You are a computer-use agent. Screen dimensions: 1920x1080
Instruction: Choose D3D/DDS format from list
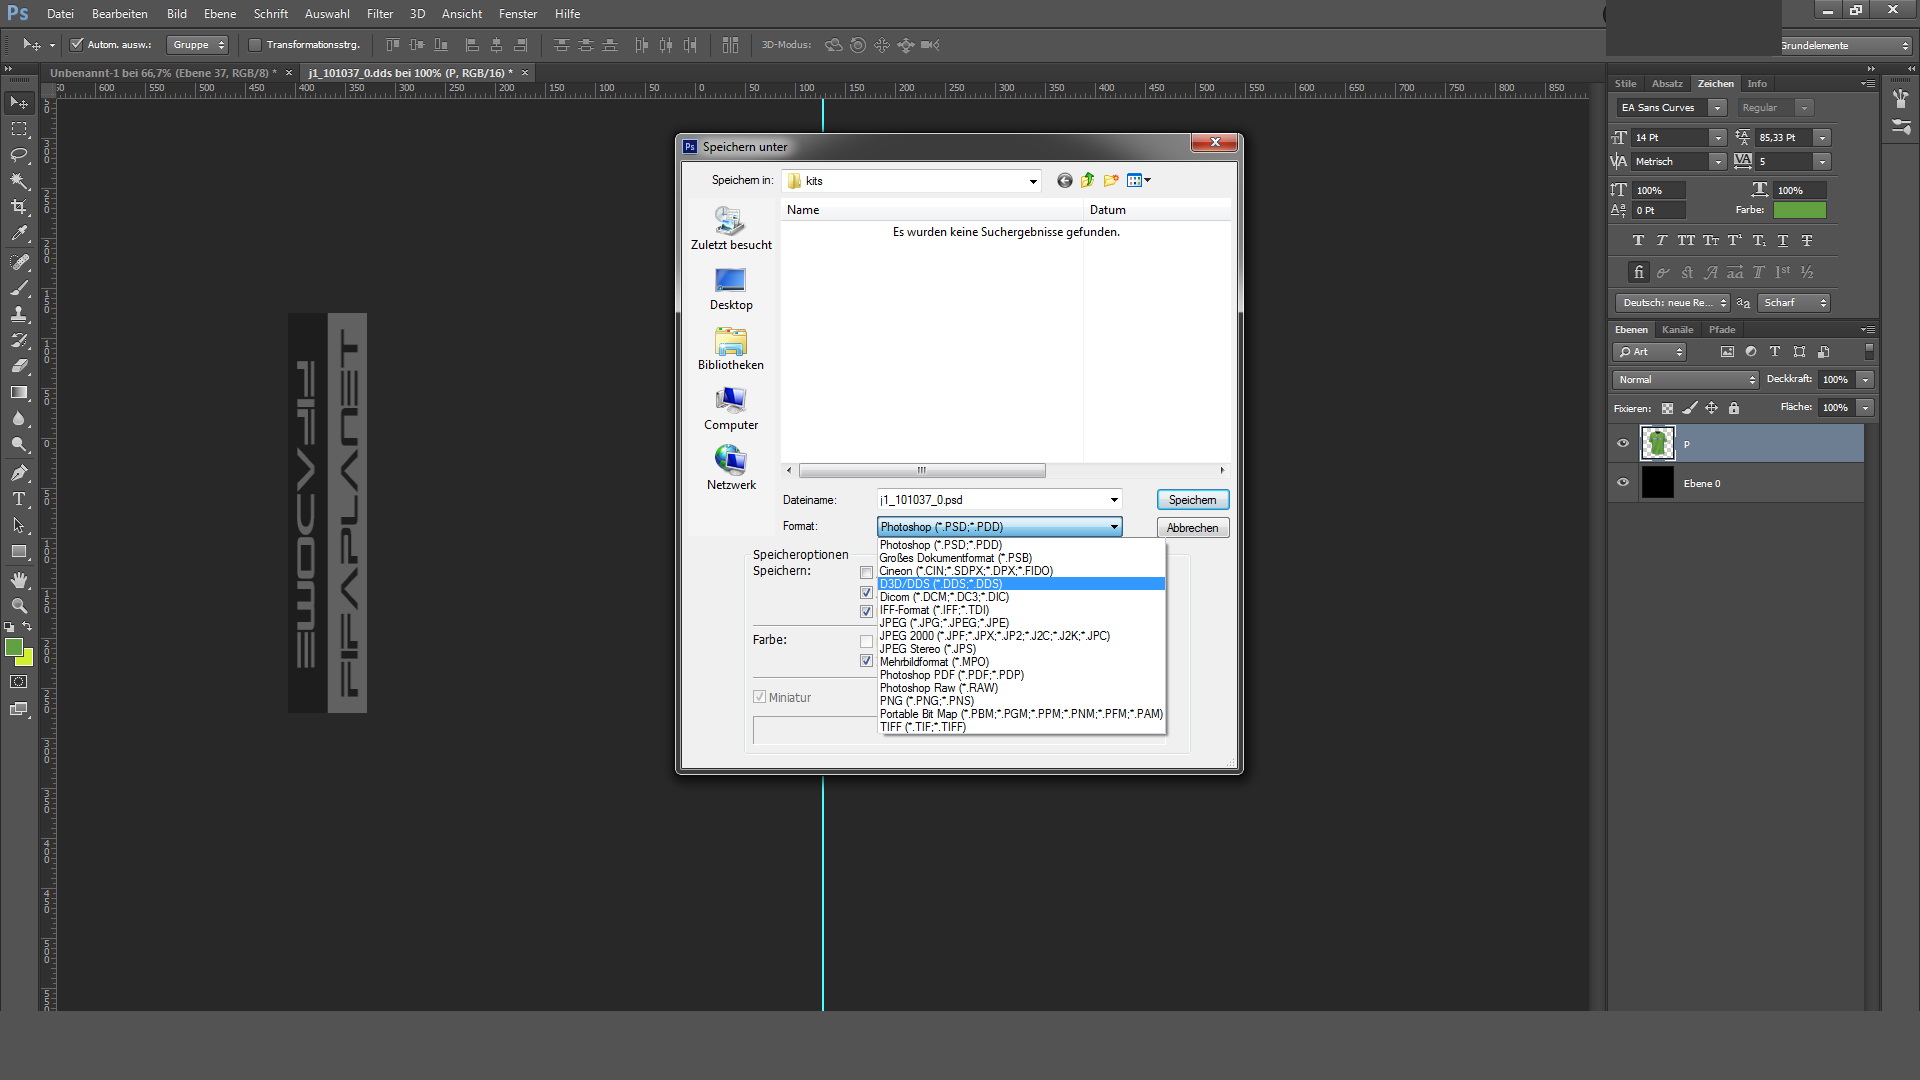pyautogui.click(x=1021, y=584)
